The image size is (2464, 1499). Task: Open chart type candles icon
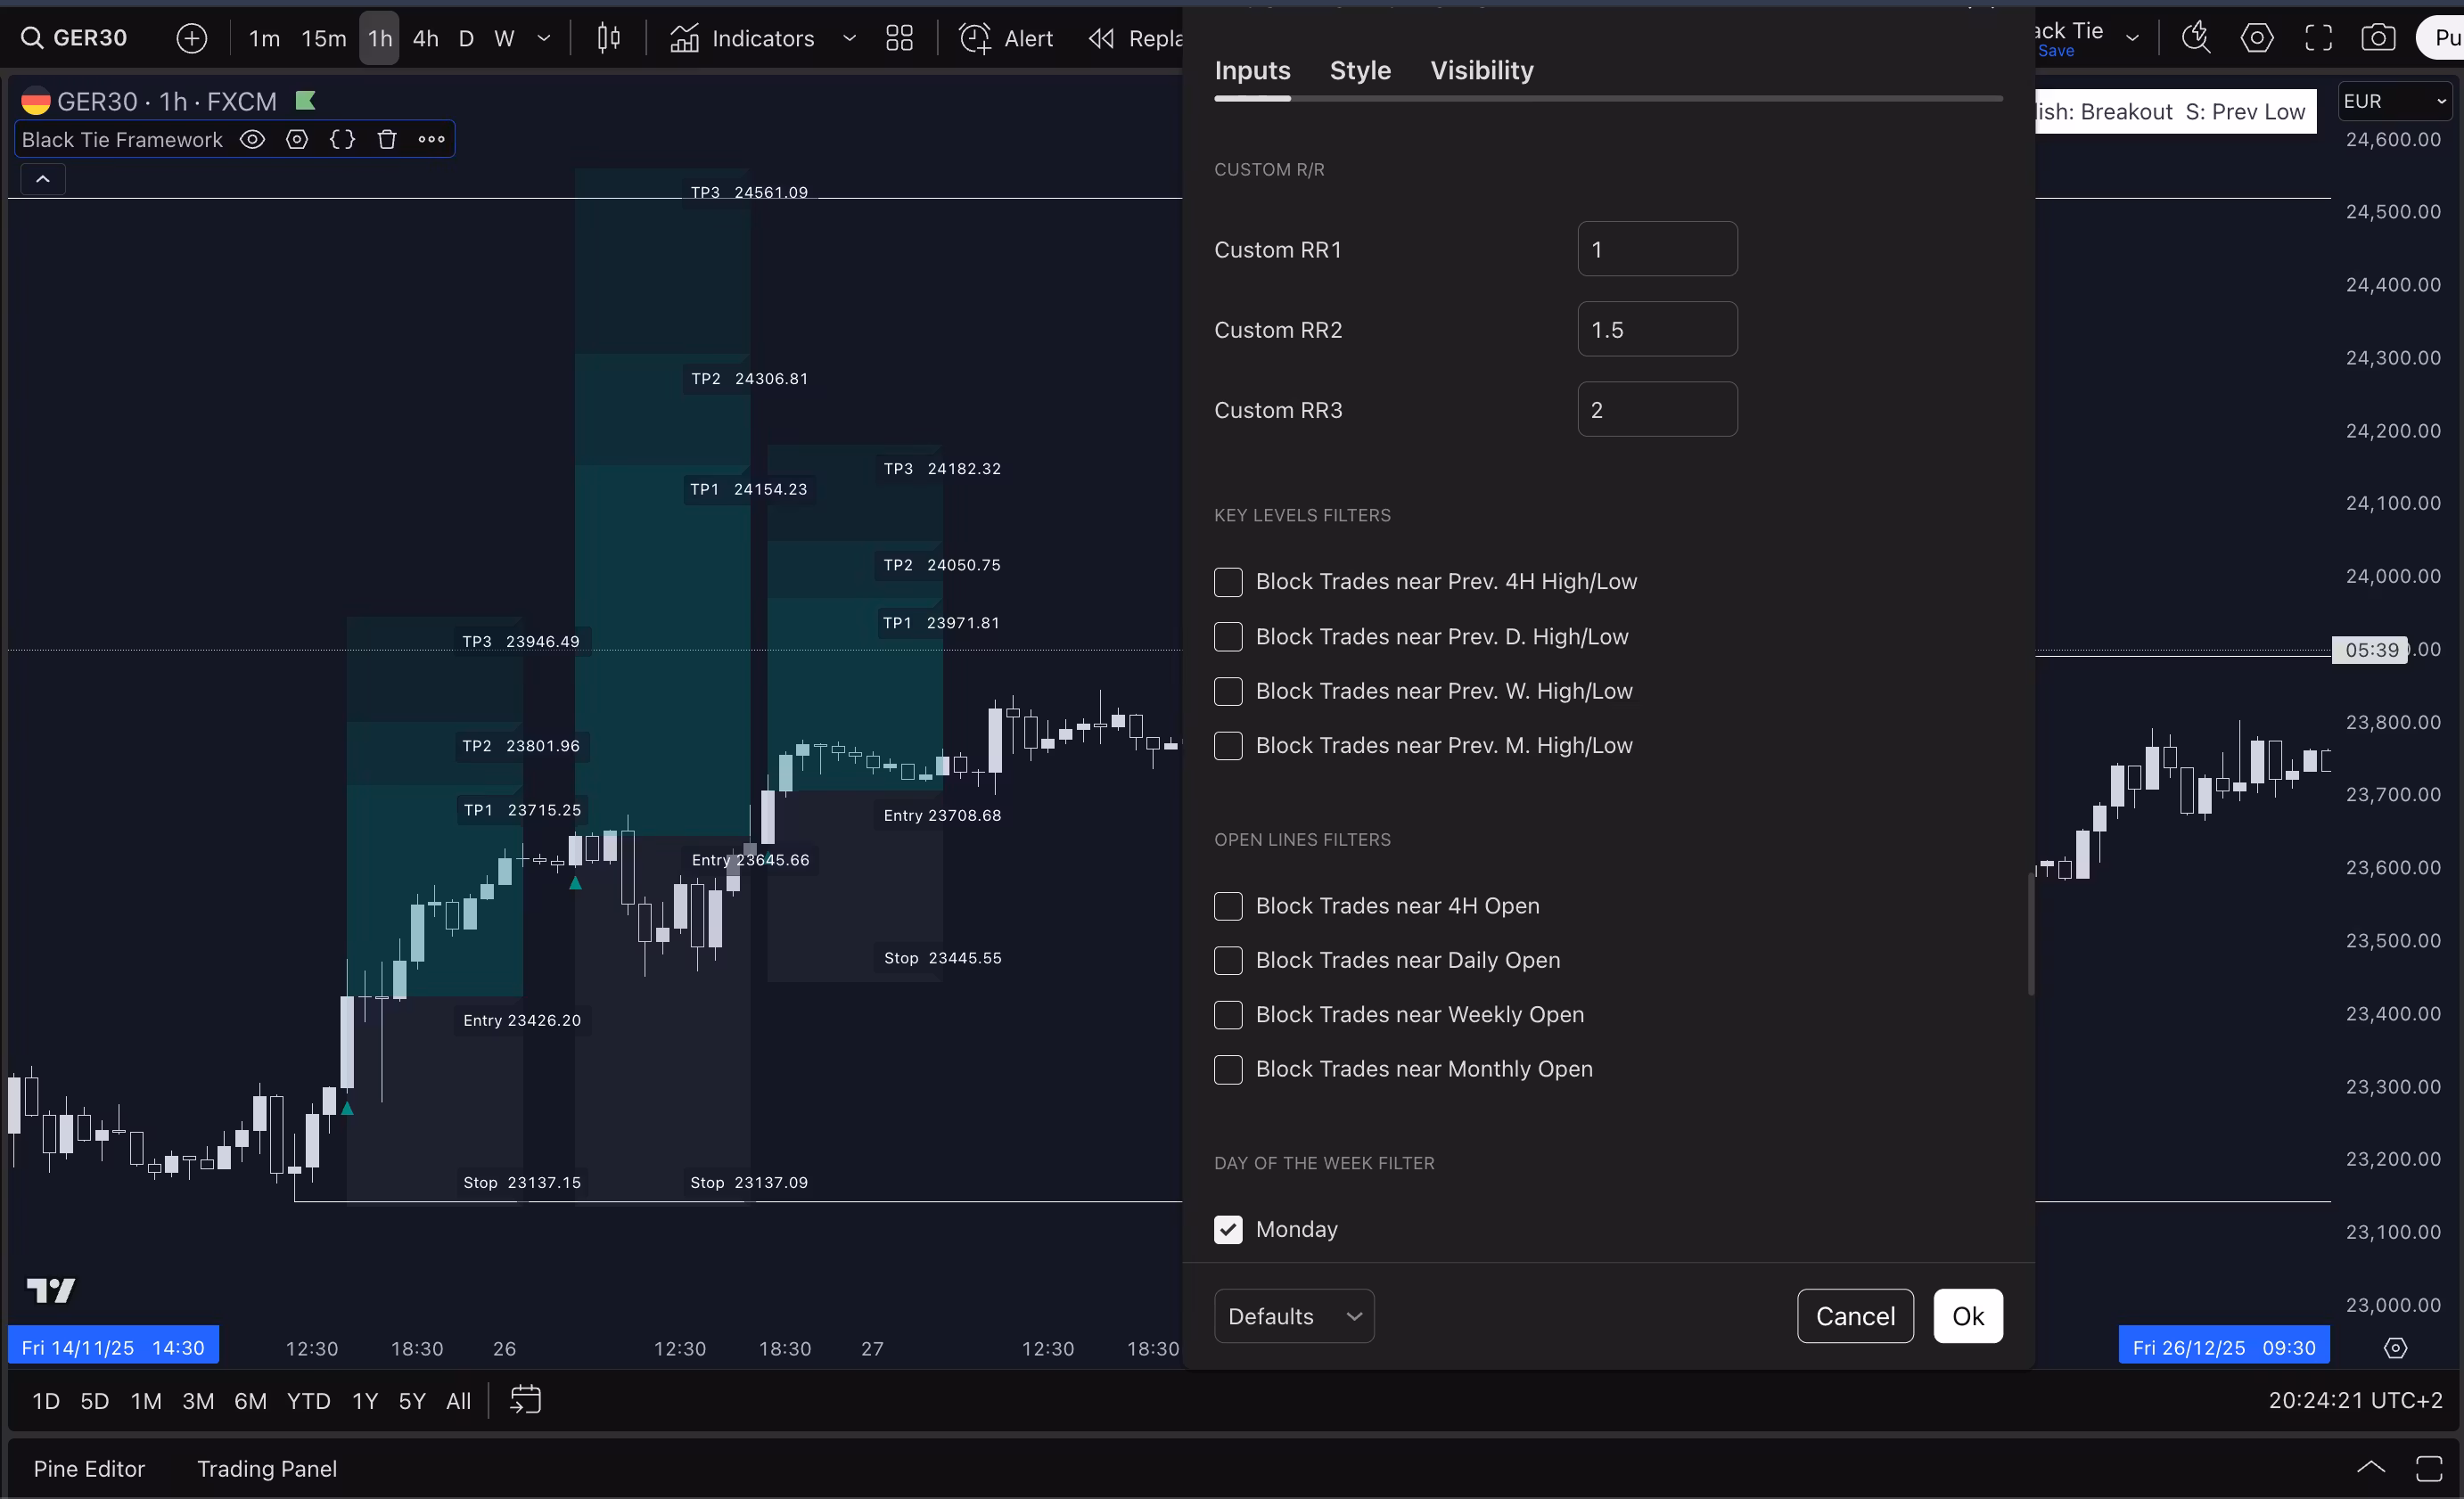click(608, 38)
